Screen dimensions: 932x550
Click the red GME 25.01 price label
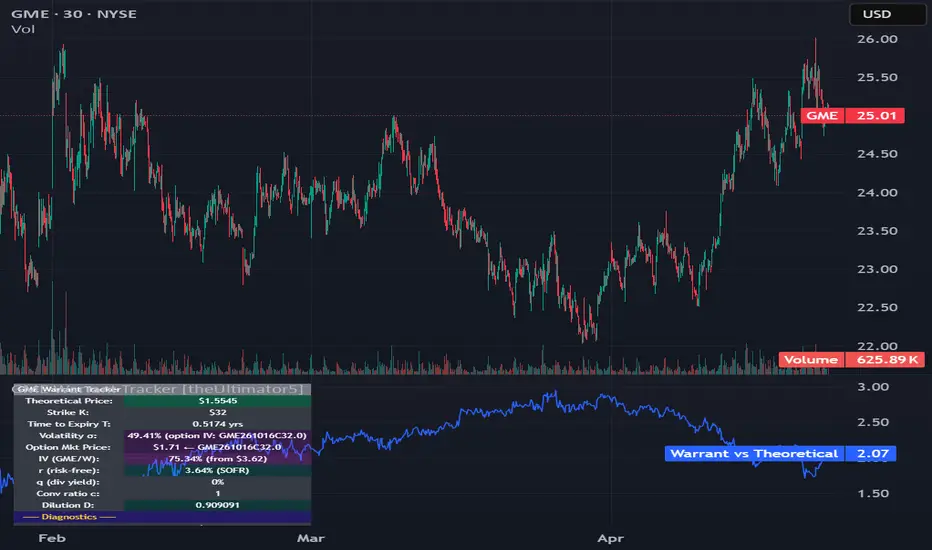(x=852, y=115)
